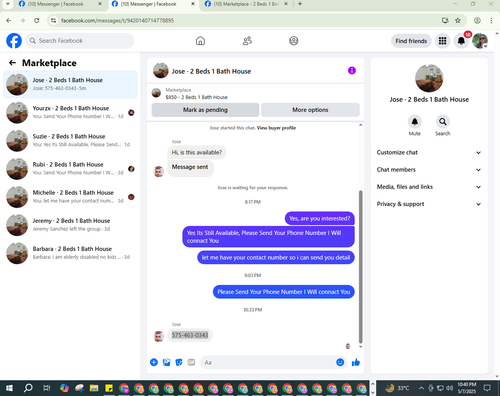Click the Search Facebook field
Image resolution: width=500 pixels, height=396 pixels.
pyautogui.click(x=80, y=41)
